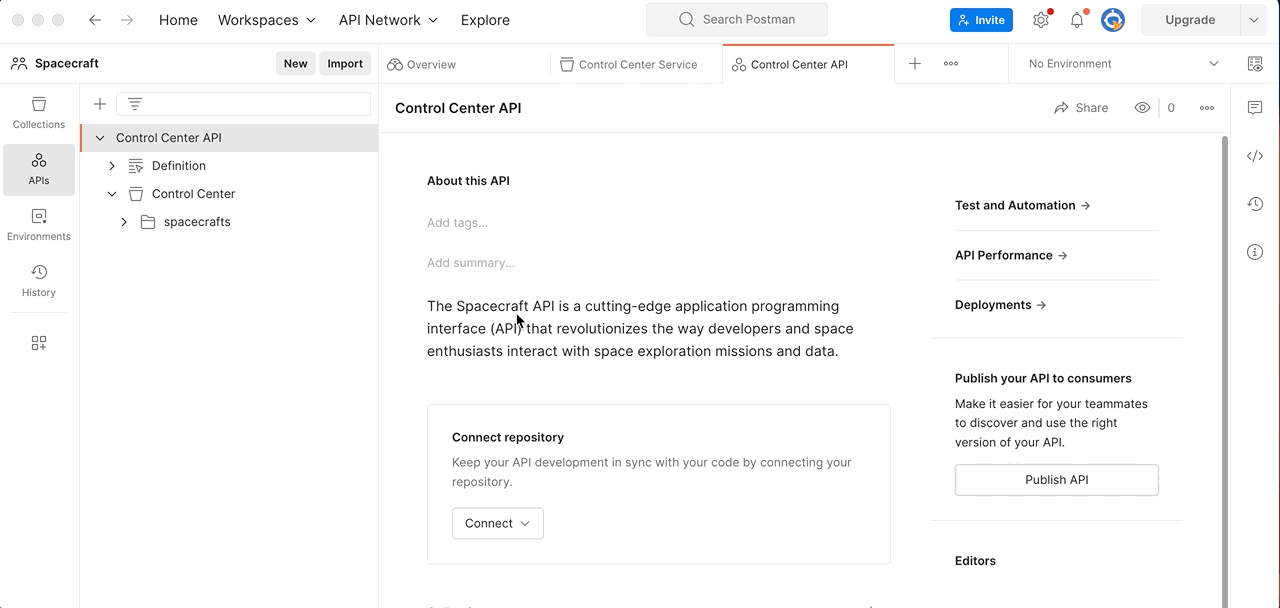Open the API Network menu
Viewport: 1280px width, 608px height.
pyautogui.click(x=388, y=19)
